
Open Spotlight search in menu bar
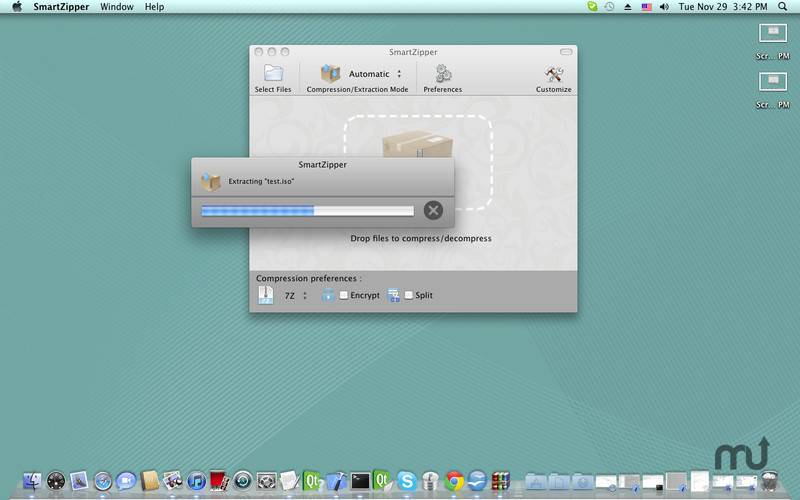(x=783, y=7)
